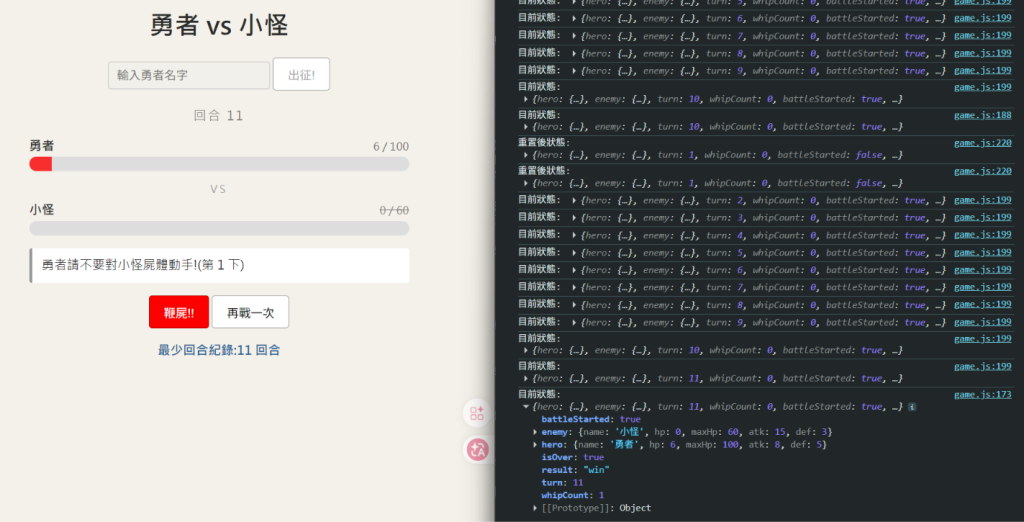The height and width of the screenshot is (522, 1024).
Task: Click the red 鞭屍!! button
Action: (x=179, y=312)
